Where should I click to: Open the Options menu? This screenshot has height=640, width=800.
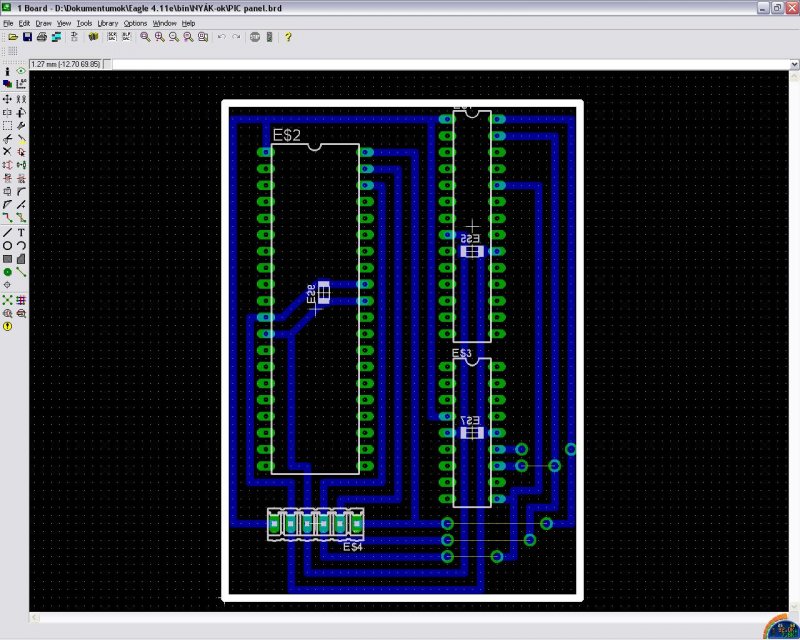click(x=135, y=23)
